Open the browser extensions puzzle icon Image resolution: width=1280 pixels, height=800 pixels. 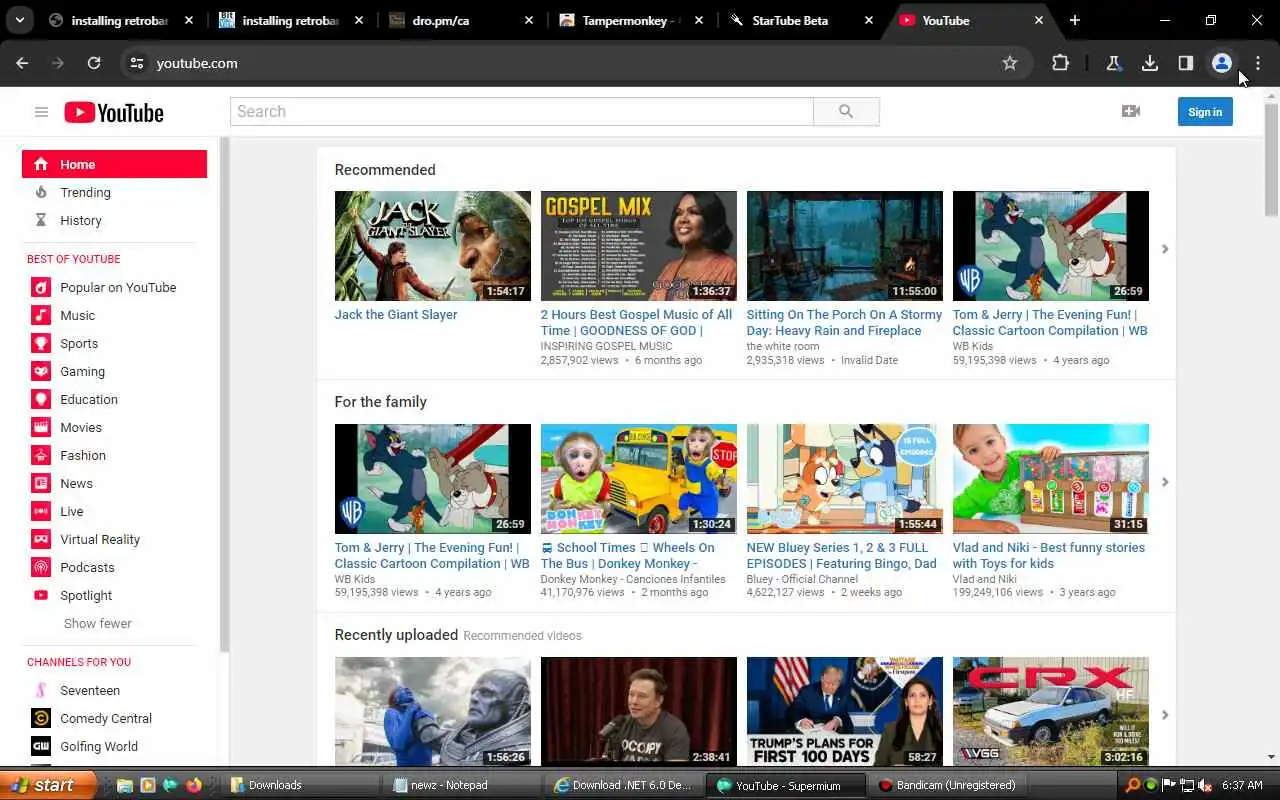pyautogui.click(x=1061, y=63)
